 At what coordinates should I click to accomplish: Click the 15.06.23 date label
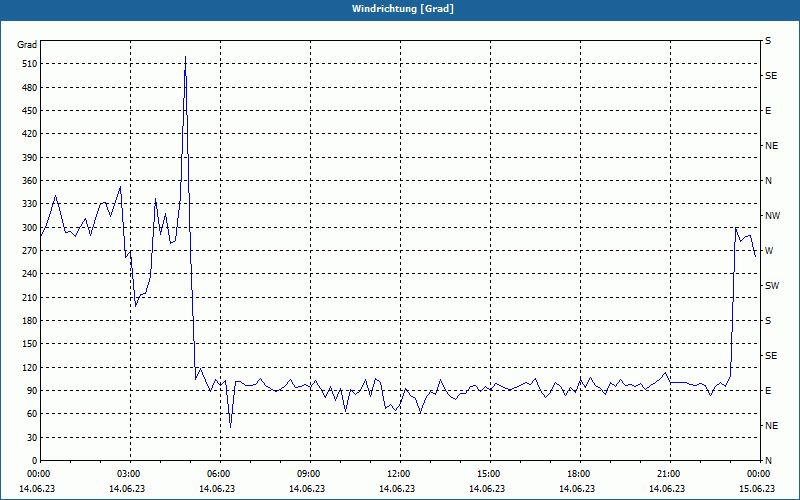tap(757, 489)
